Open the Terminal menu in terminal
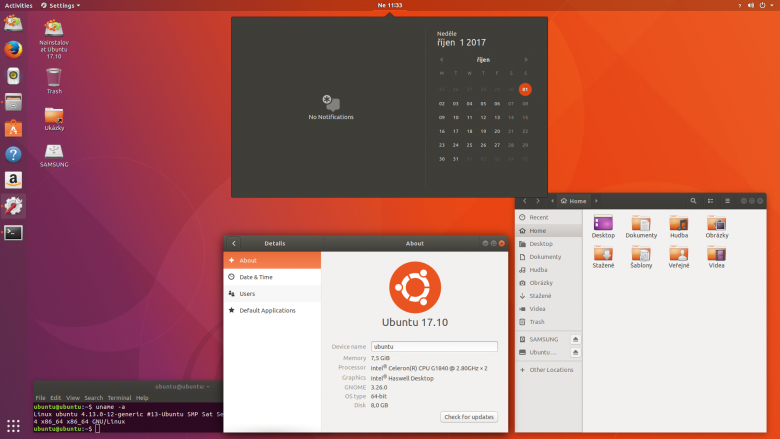This screenshot has height=439, width=780. point(119,398)
